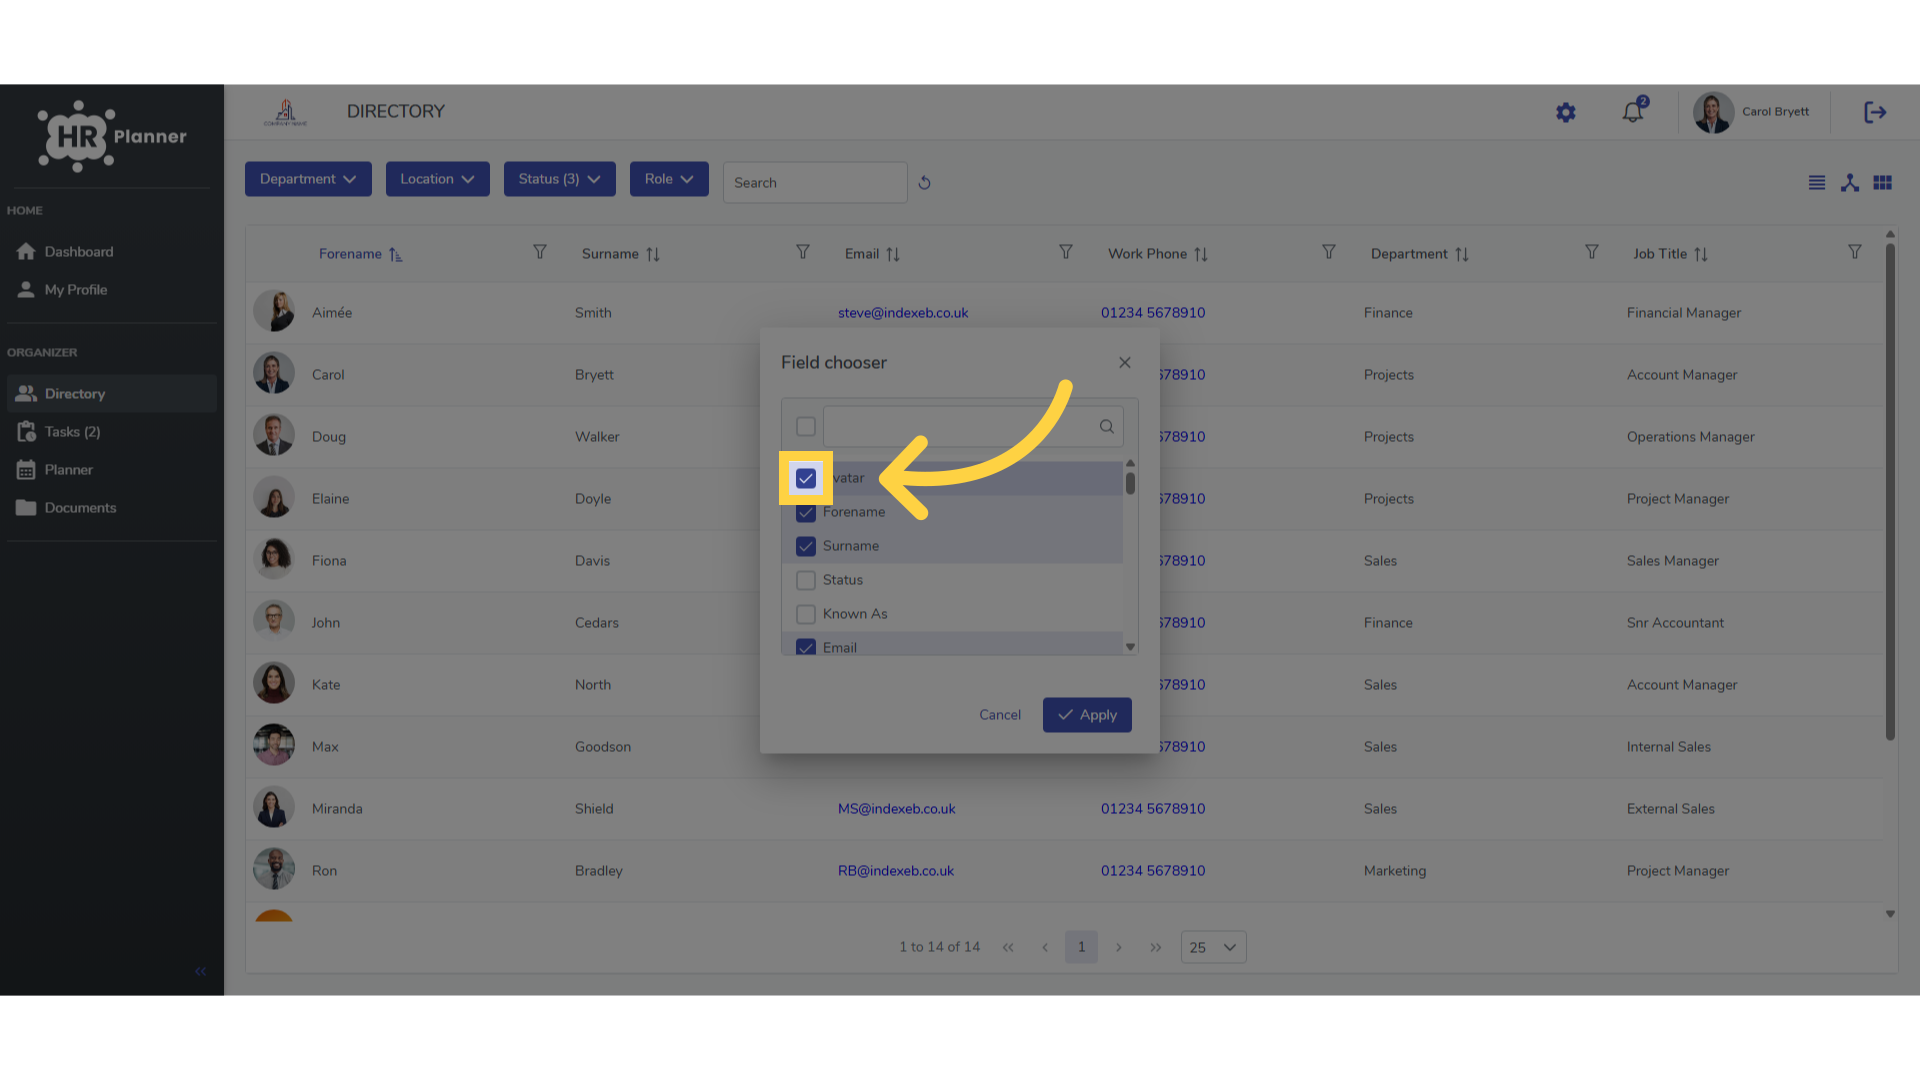Click search magnifier in Field chooser
The image size is (1920, 1080).
tap(1107, 427)
